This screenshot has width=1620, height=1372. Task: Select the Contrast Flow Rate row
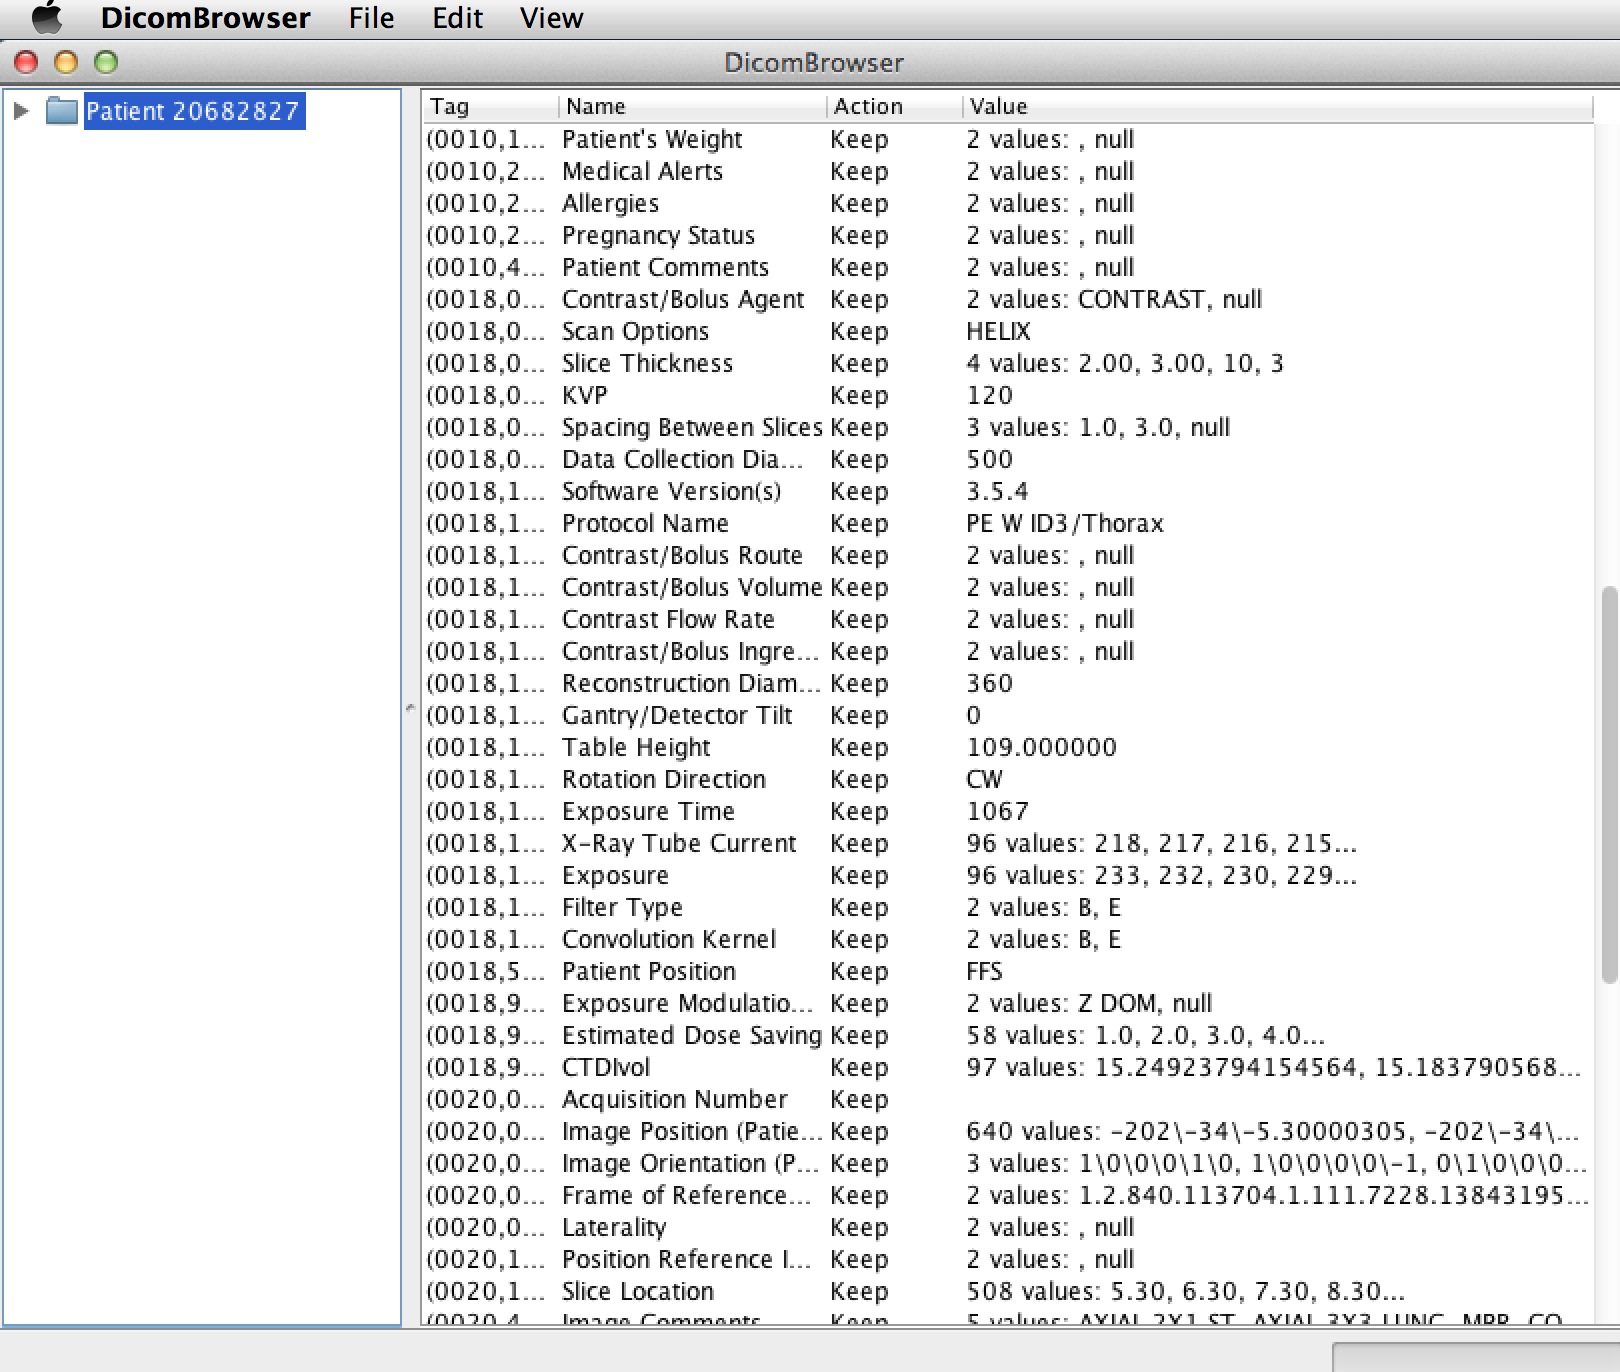click(x=1008, y=619)
